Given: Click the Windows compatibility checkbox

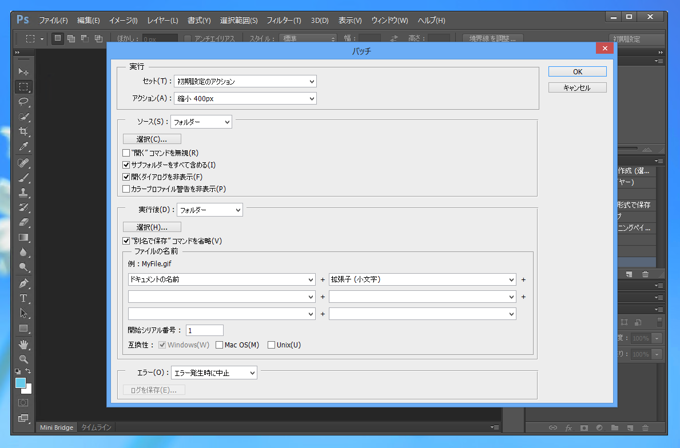Looking at the screenshot, I should 162,345.
